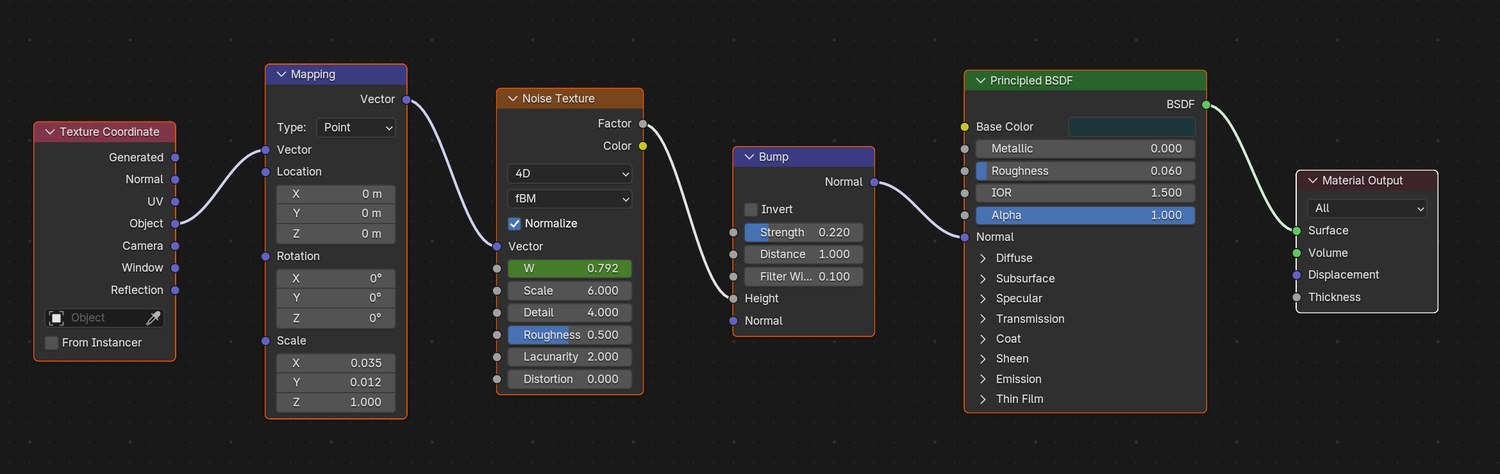Click the Mapping Scale Y field 0.012

pos(336,382)
